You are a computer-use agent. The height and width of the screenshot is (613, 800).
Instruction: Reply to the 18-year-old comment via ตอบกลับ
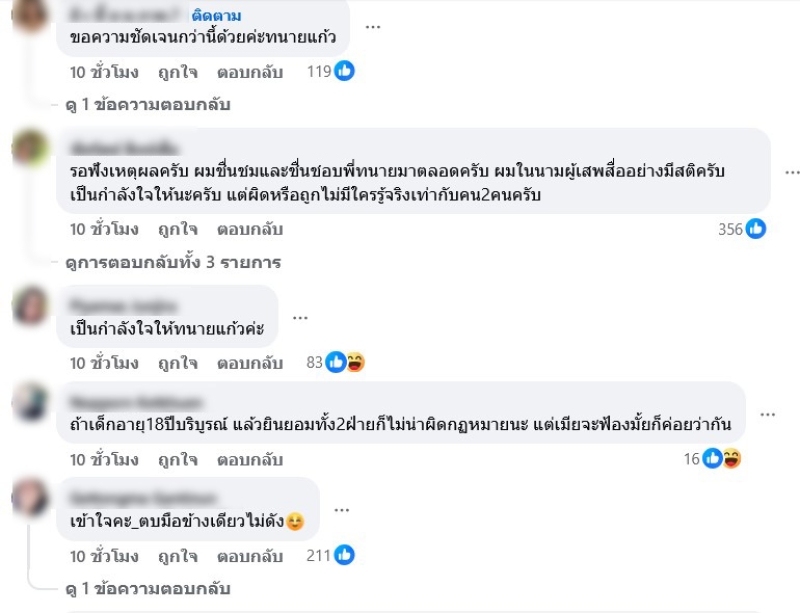tap(250, 460)
